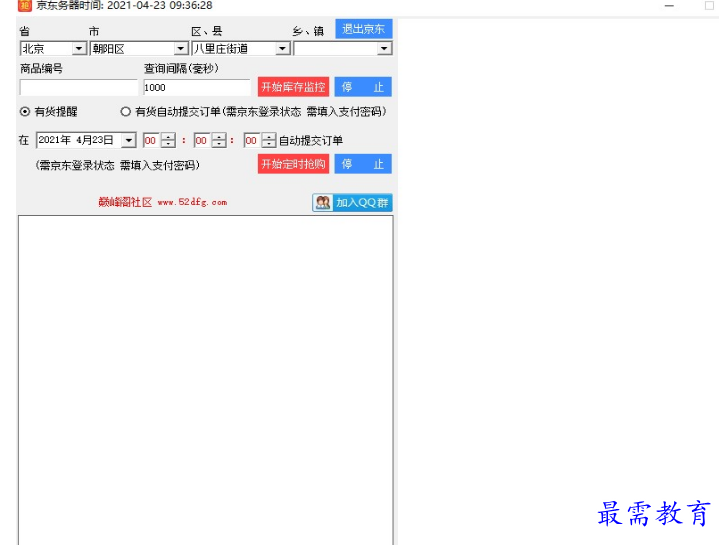
Task: Increase the minute spinner value
Action: tap(219, 137)
